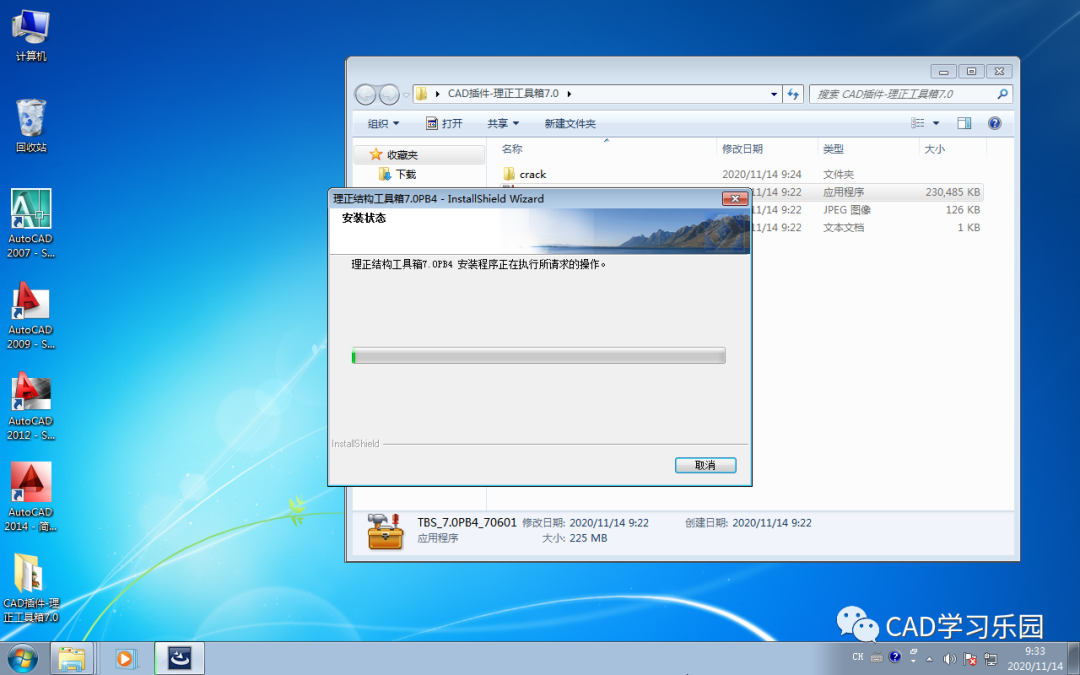Open the media player taskbar button
This screenshot has width=1080, height=675.
click(125, 658)
